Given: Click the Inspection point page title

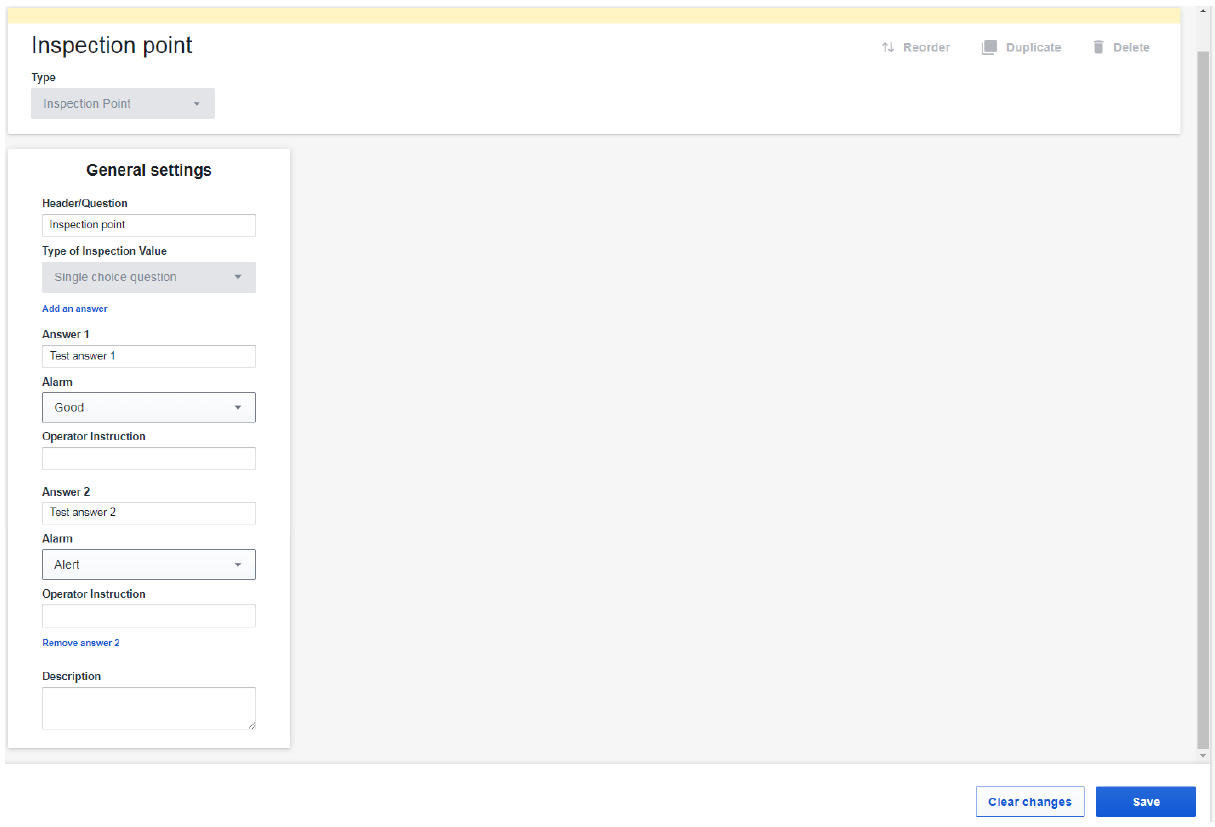Looking at the screenshot, I should tap(112, 46).
